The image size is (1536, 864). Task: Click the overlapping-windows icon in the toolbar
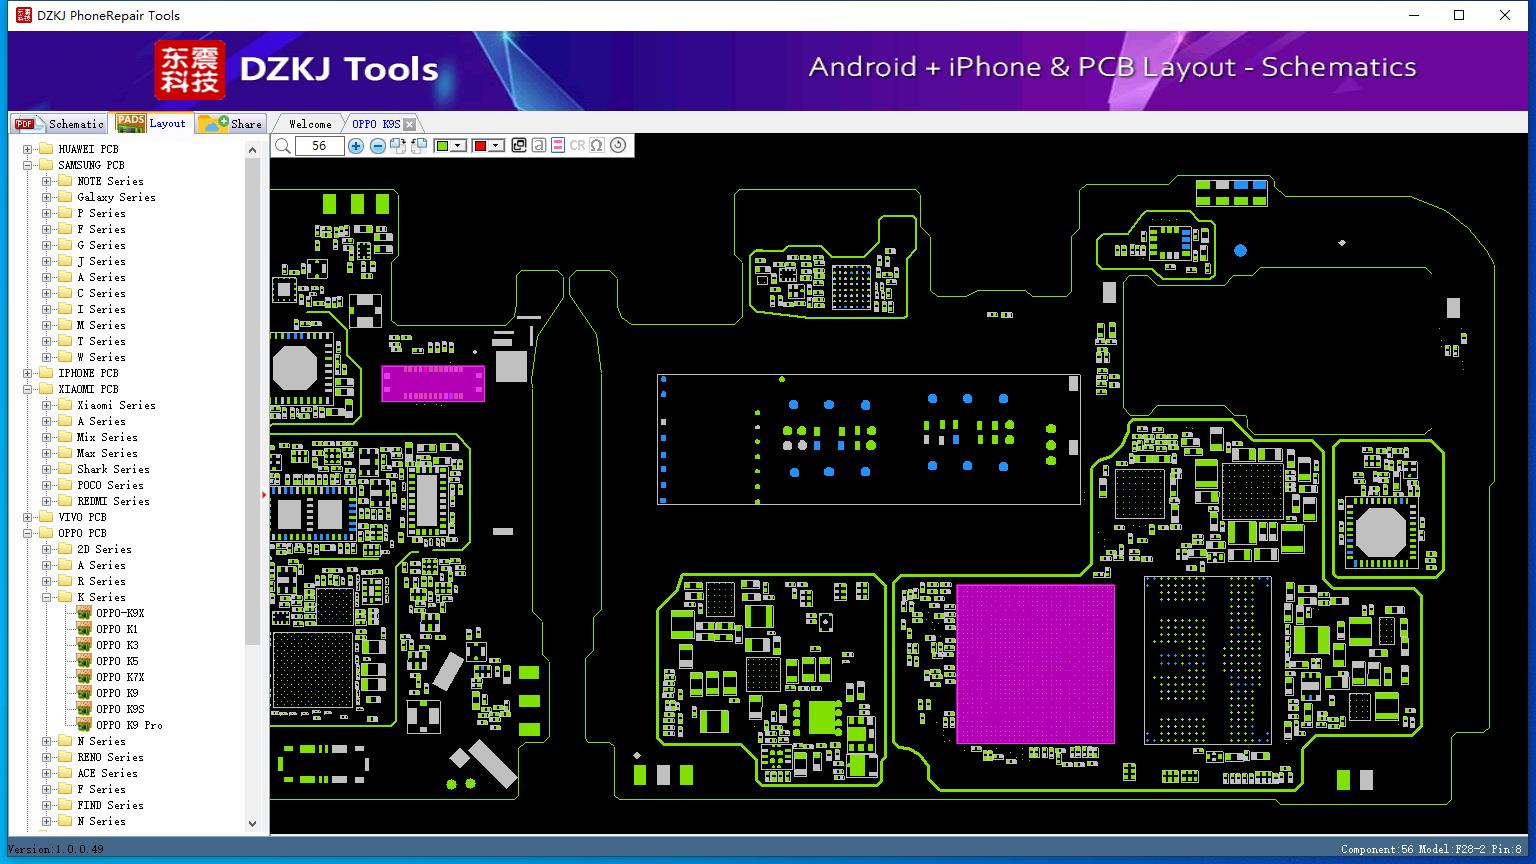519,146
